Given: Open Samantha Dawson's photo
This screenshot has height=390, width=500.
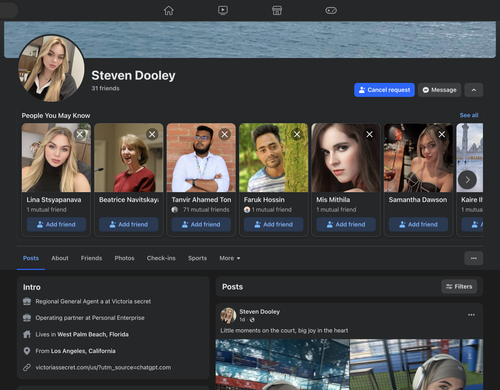Looking at the screenshot, I should click(418, 158).
